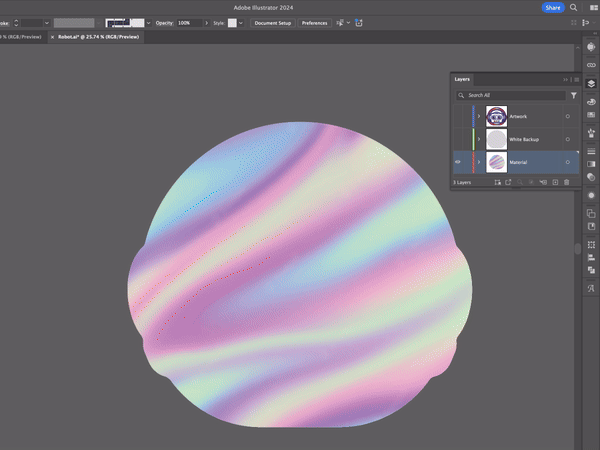Click the Preferences button
The width and height of the screenshot is (600, 450).
(x=315, y=23)
